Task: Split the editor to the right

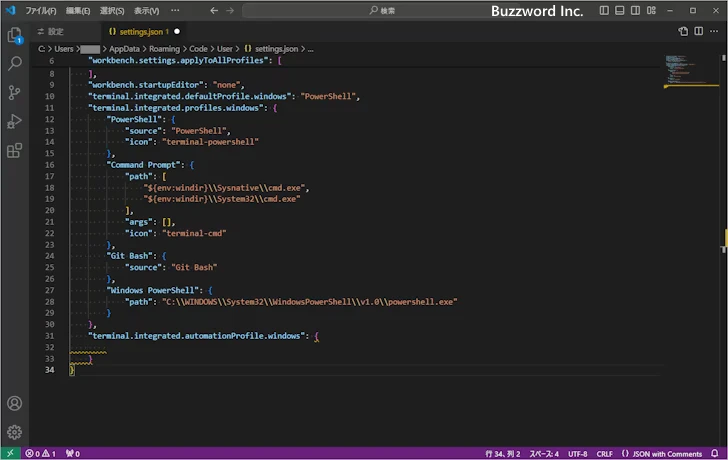Action: click(699, 31)
